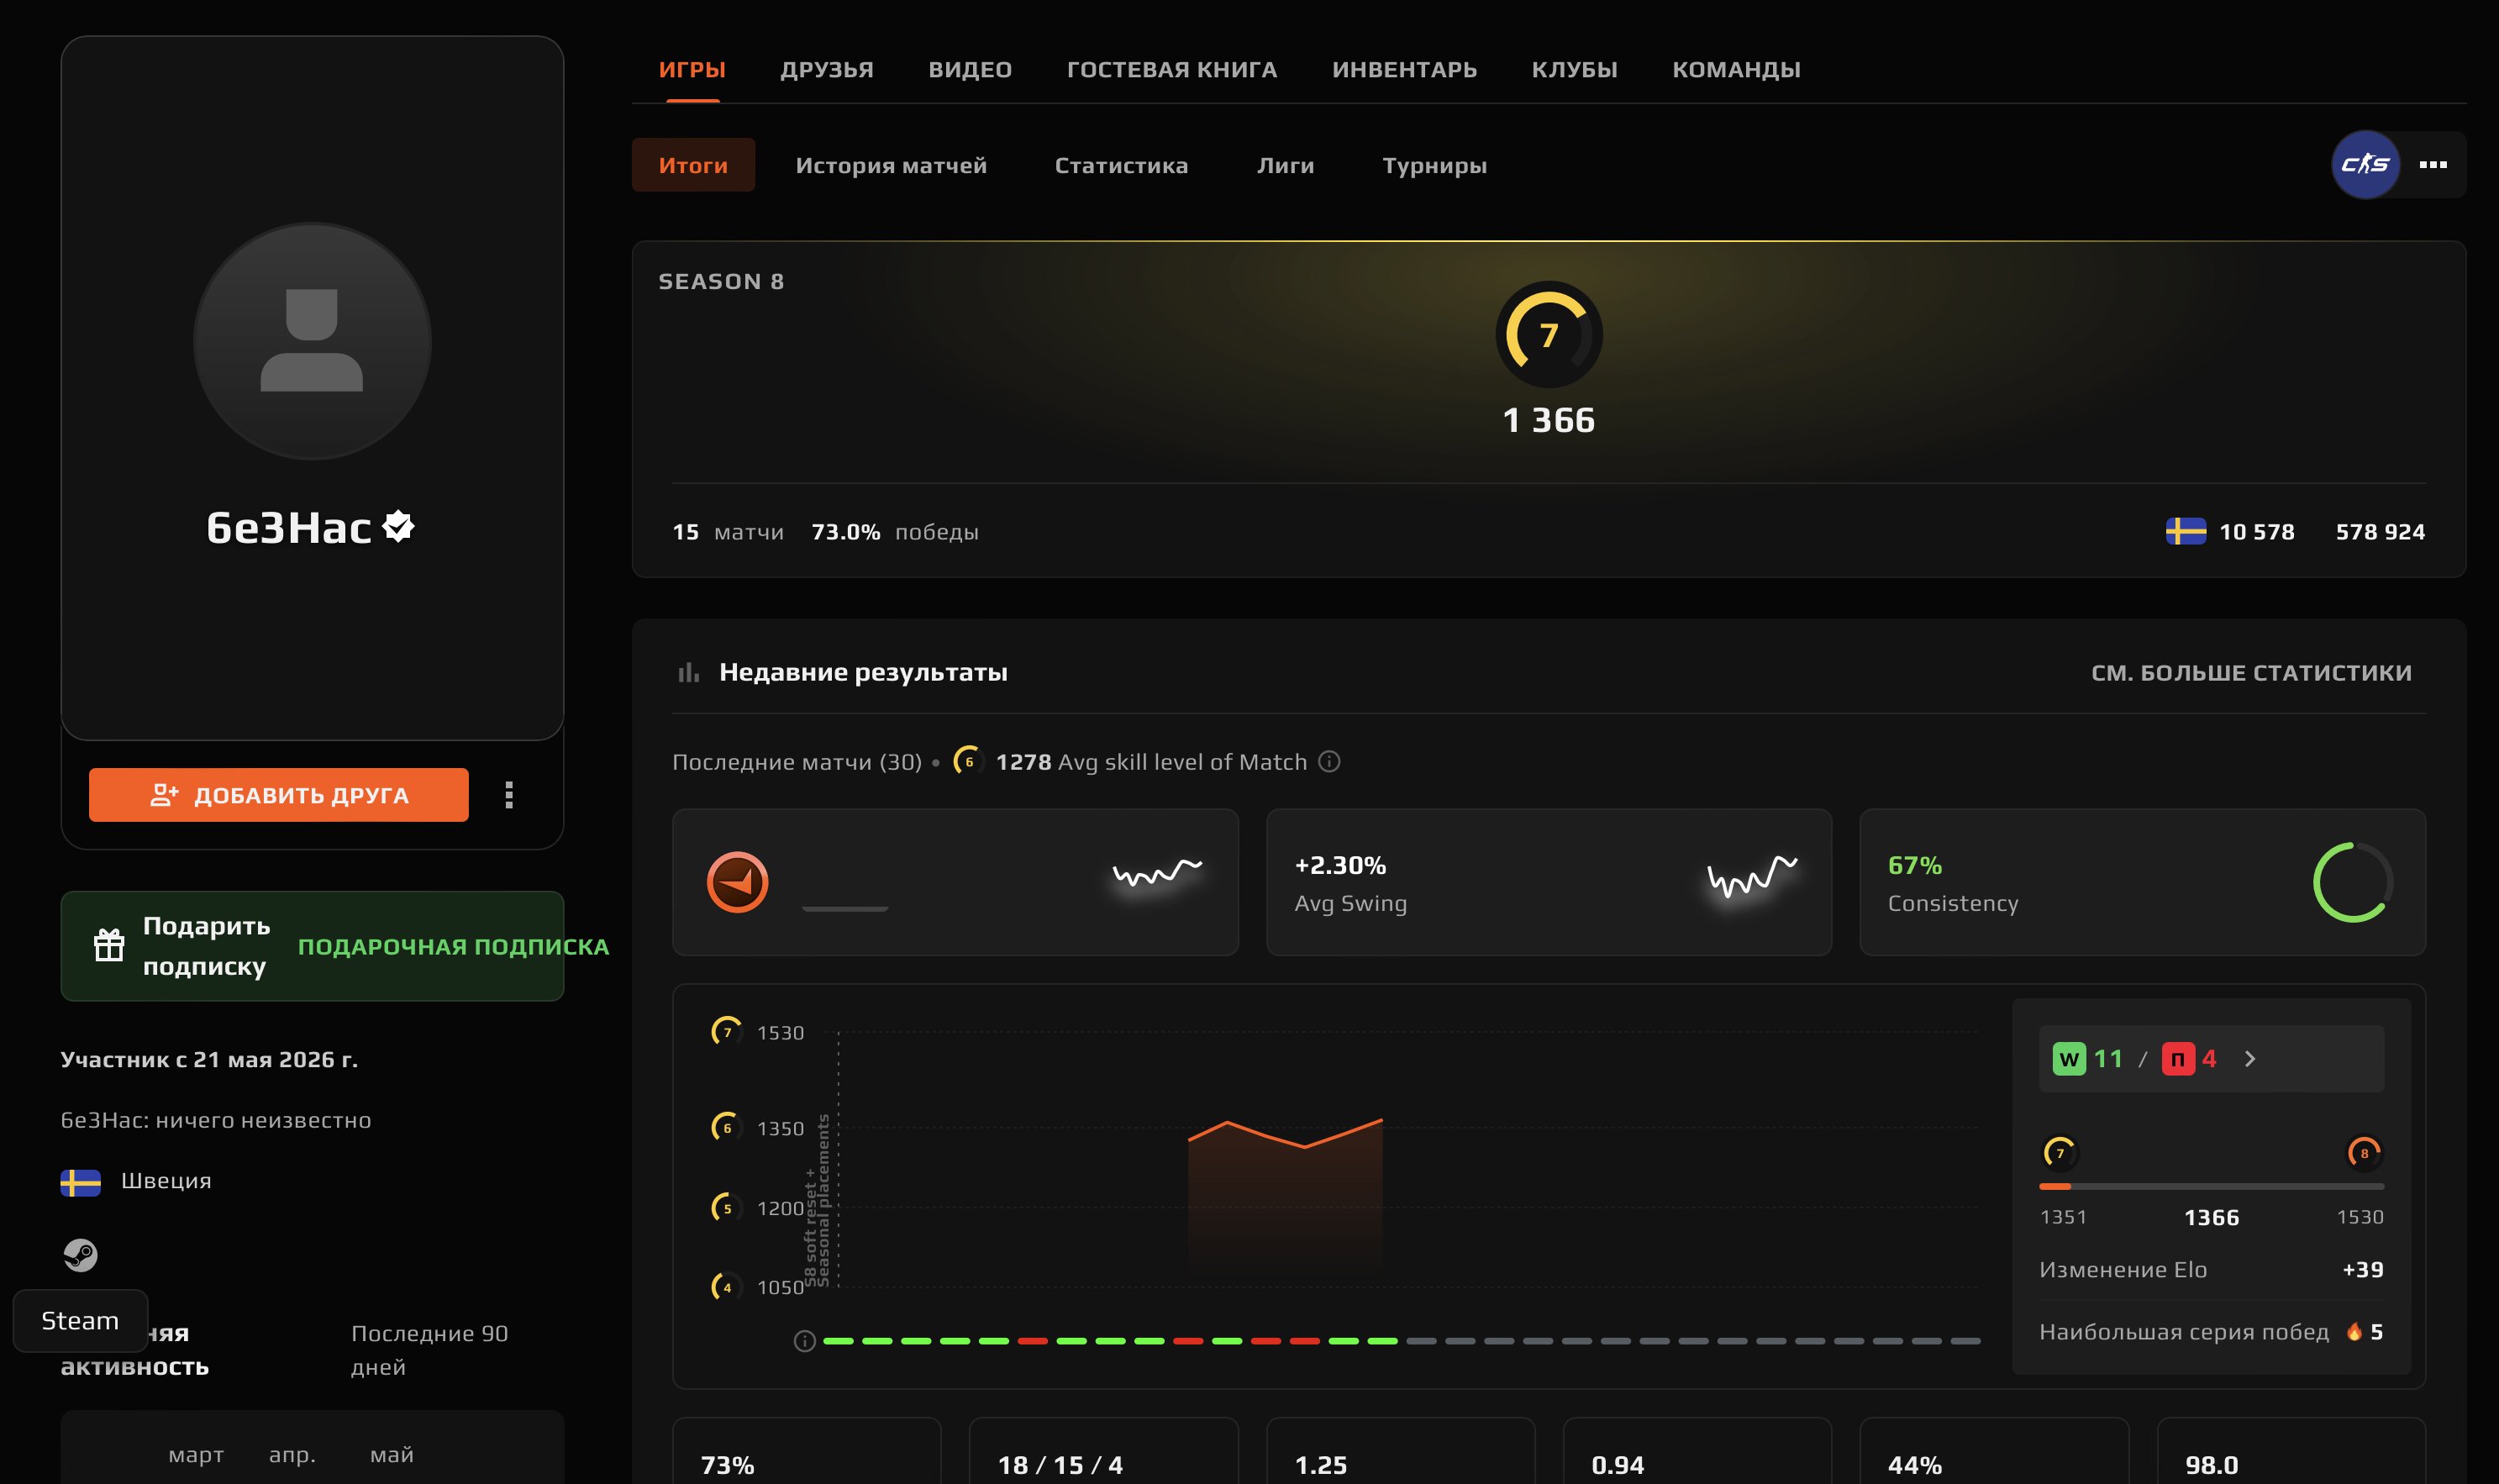Viewport: 2499px width, 1484px height.
Task: Open the kebab menu beside add friend
Action: tap(509, 795)
